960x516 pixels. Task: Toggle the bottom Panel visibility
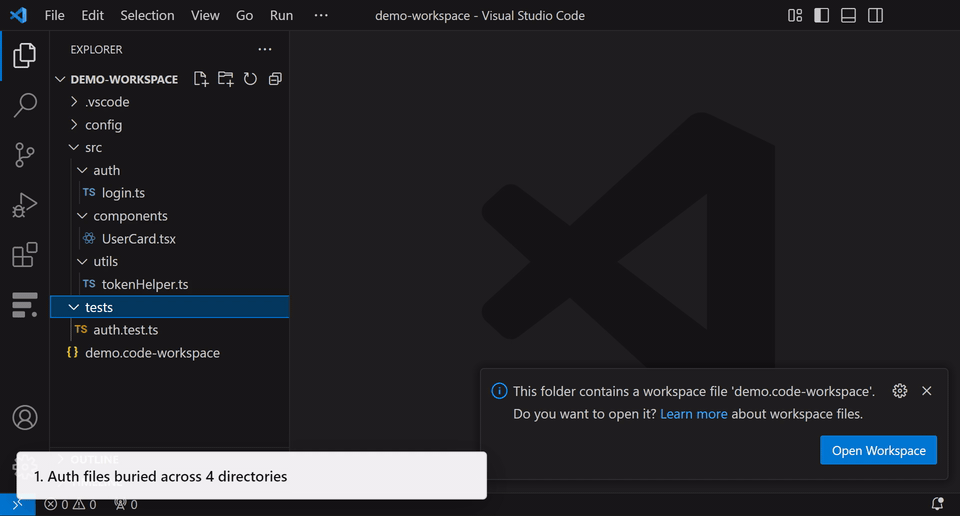(x=849, y=15)
